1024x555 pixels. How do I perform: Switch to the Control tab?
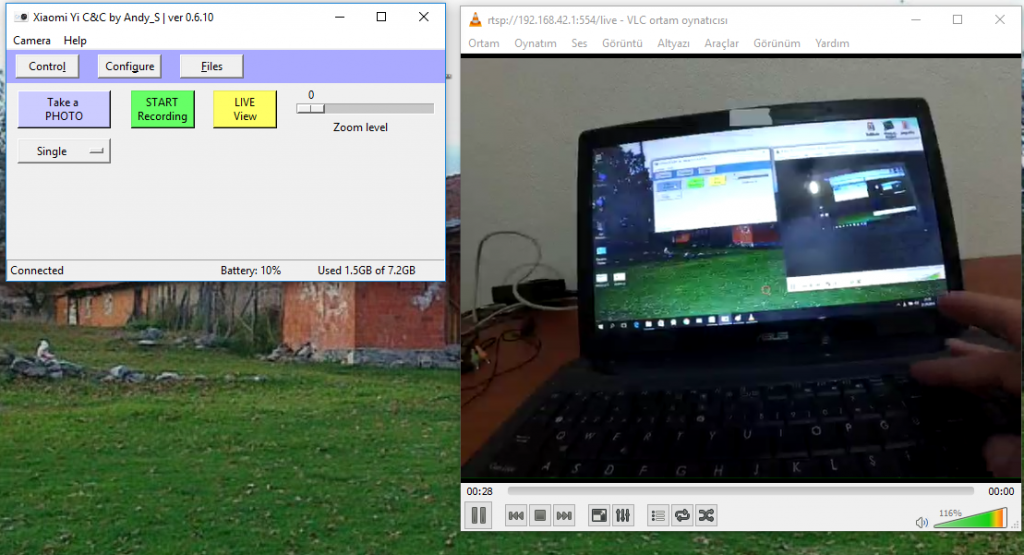[47, 66]
